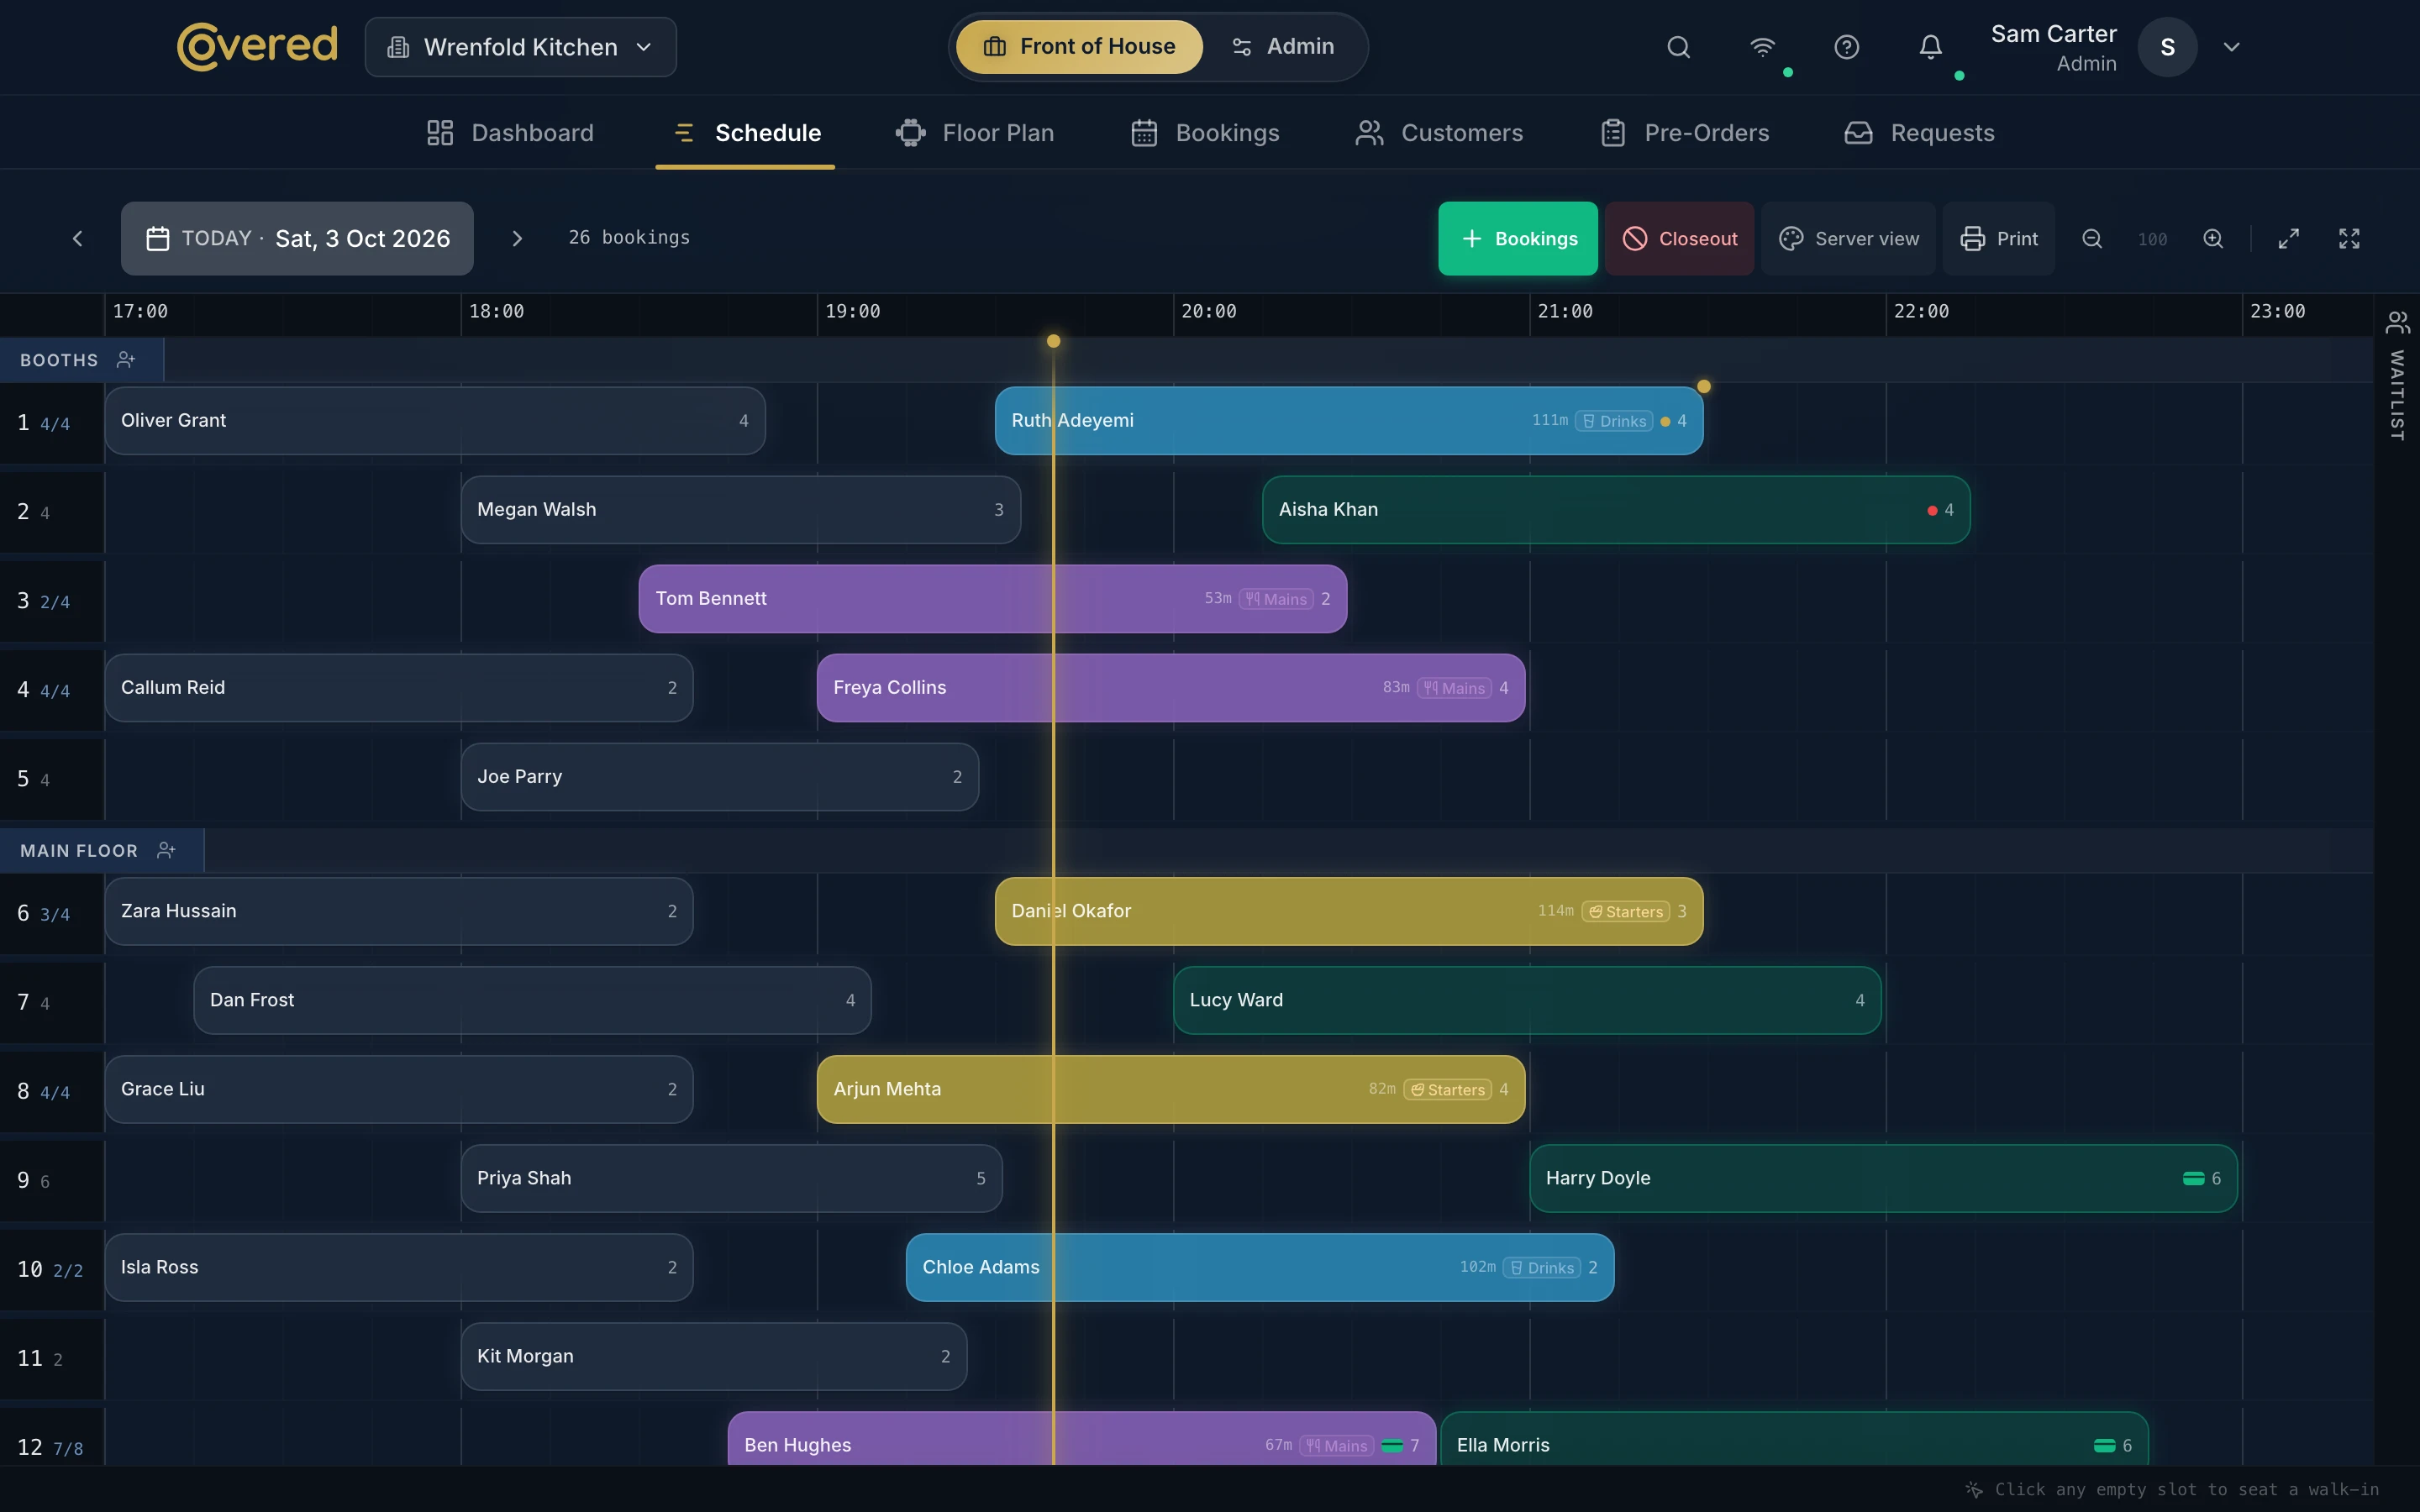Image resolution: width=2420 pixels, height=1512 pixels.
Task: Enter fullscreen mode icon
Action: [x=2349, y=238]
